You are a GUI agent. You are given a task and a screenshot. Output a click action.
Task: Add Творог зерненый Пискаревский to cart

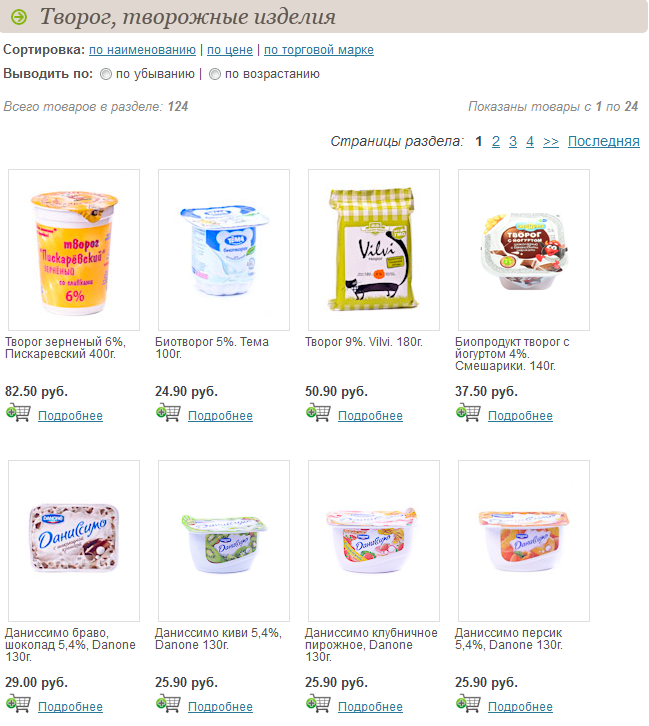coord(19,412)
